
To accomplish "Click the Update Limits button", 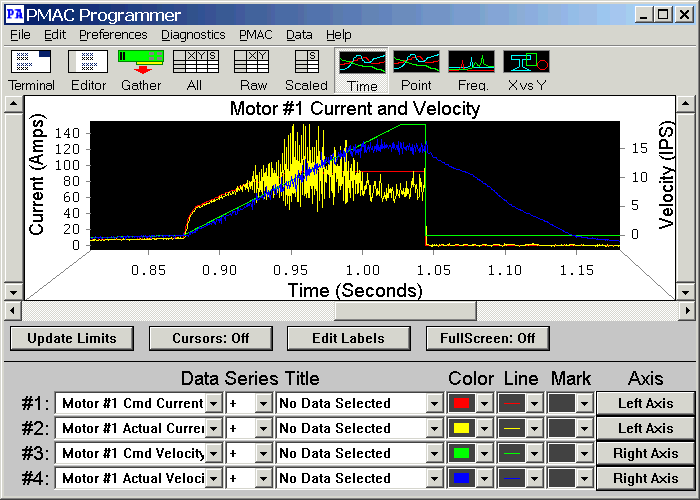I will pyautogui.click(x=71, y=338).
